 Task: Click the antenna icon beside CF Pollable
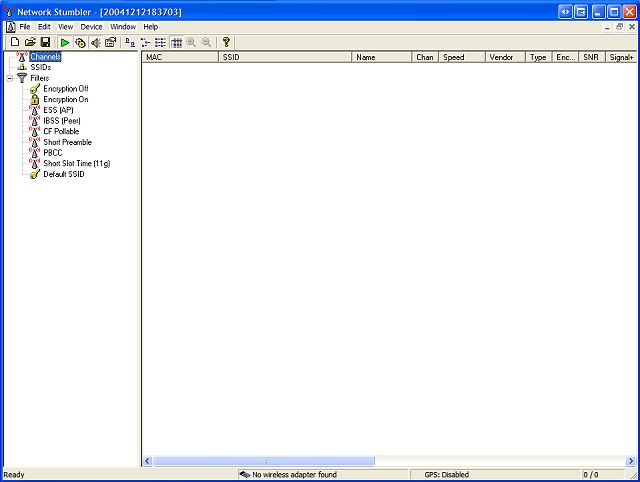point(35,131)
